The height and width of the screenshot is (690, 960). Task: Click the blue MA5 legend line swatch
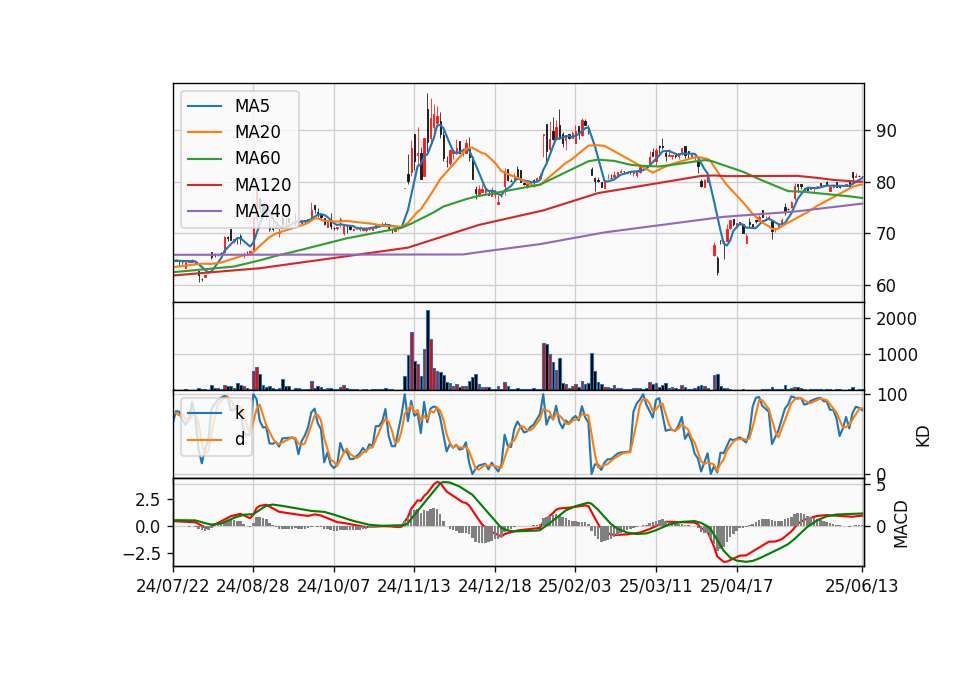(x=204, y=106)
